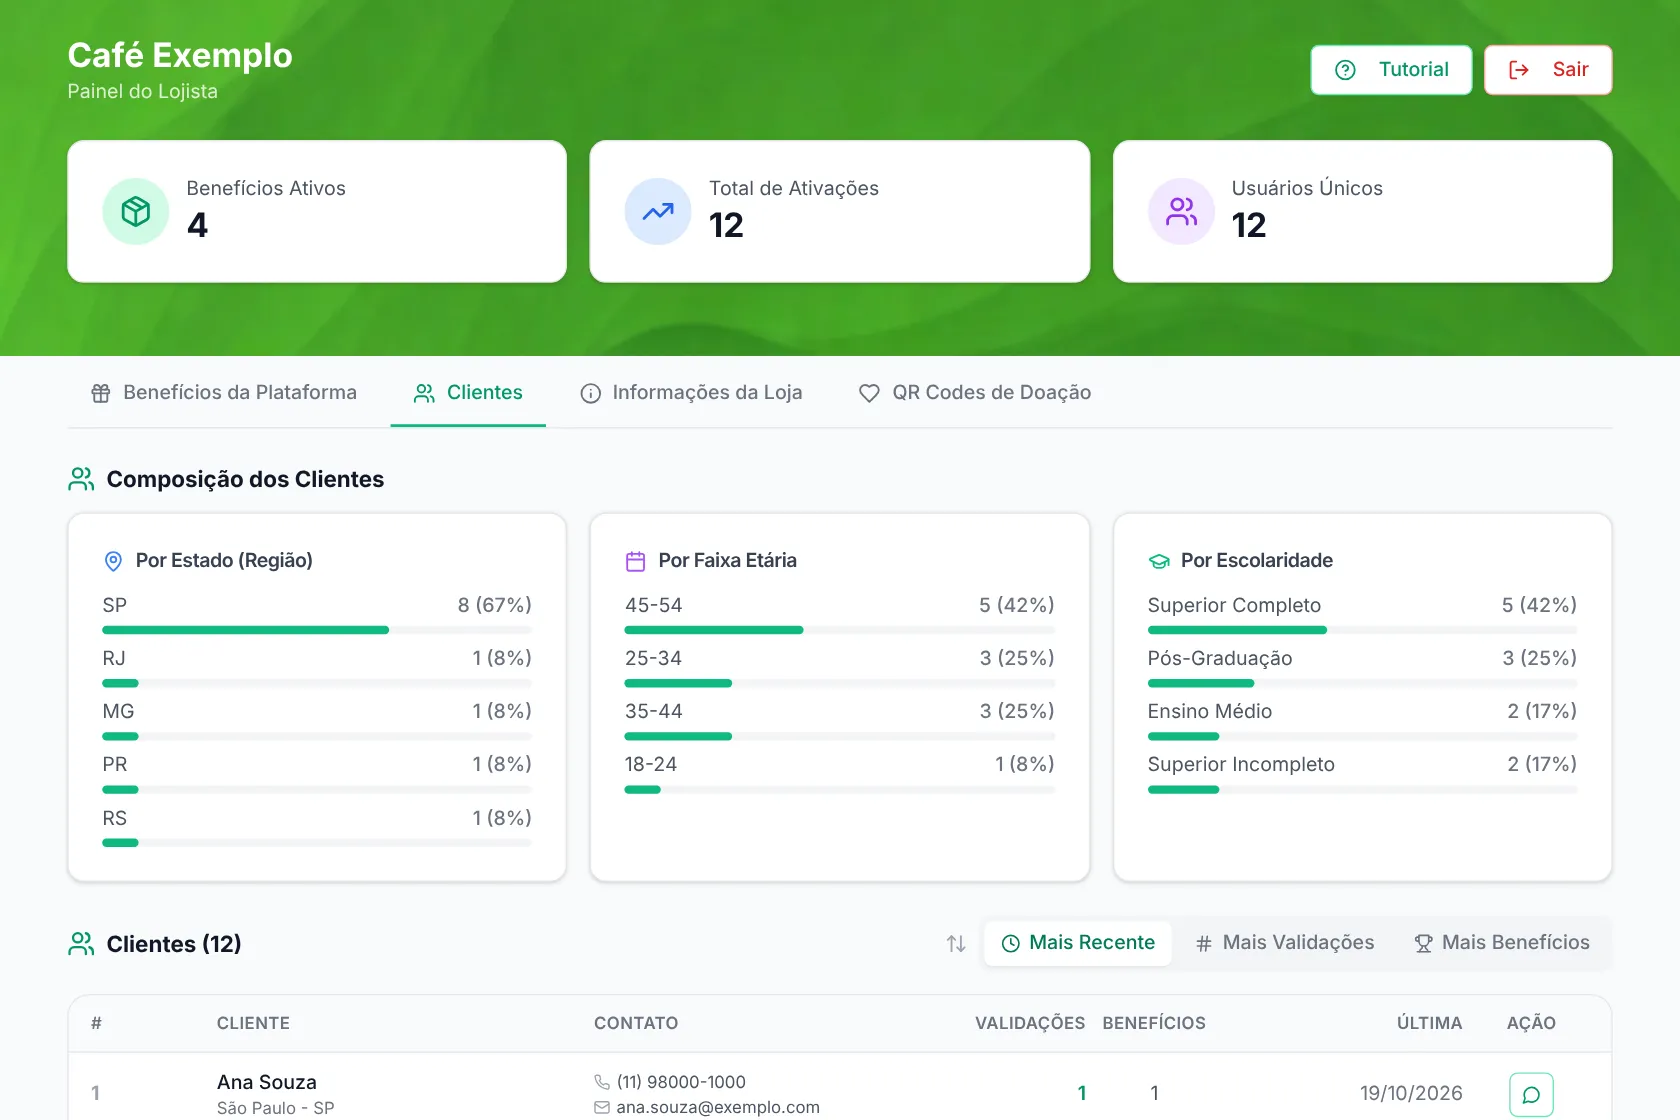Open chat action for Ana Souza
This screenshot has height=1120, width=1680.
[x=1531, y=1094]
